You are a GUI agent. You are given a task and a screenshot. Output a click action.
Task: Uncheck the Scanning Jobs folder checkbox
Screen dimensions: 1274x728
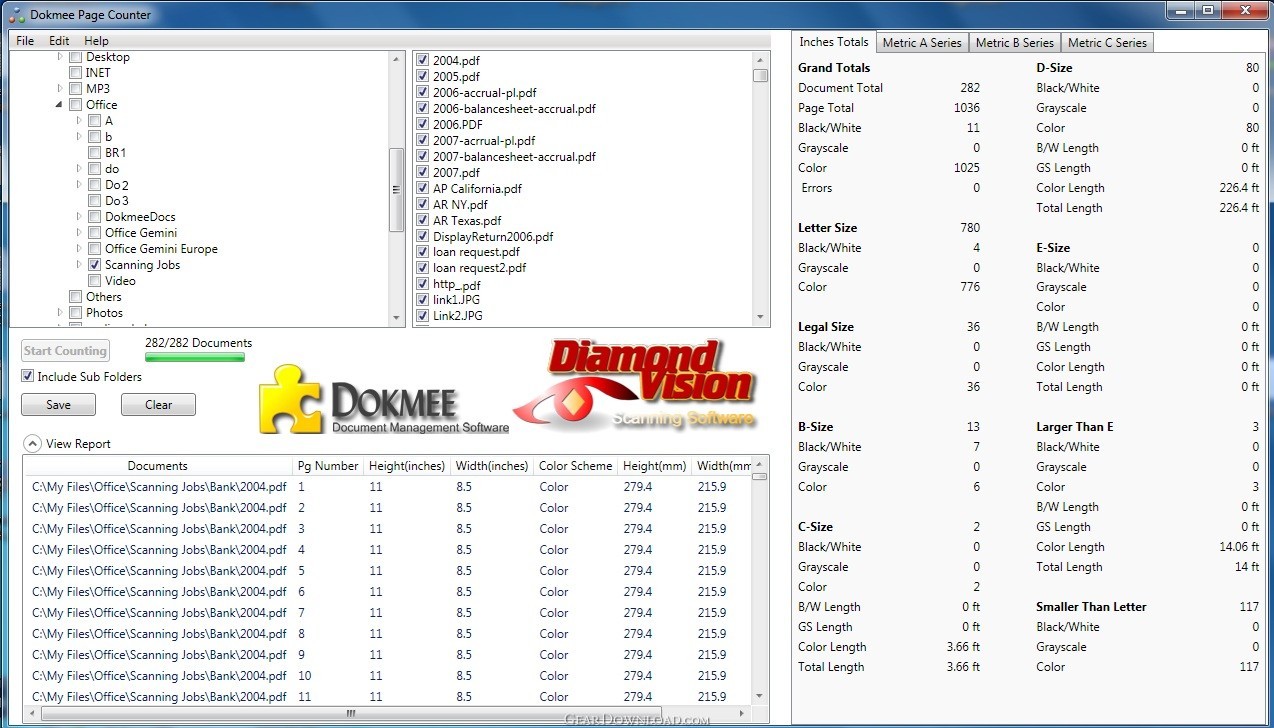(x=94, y=265)
